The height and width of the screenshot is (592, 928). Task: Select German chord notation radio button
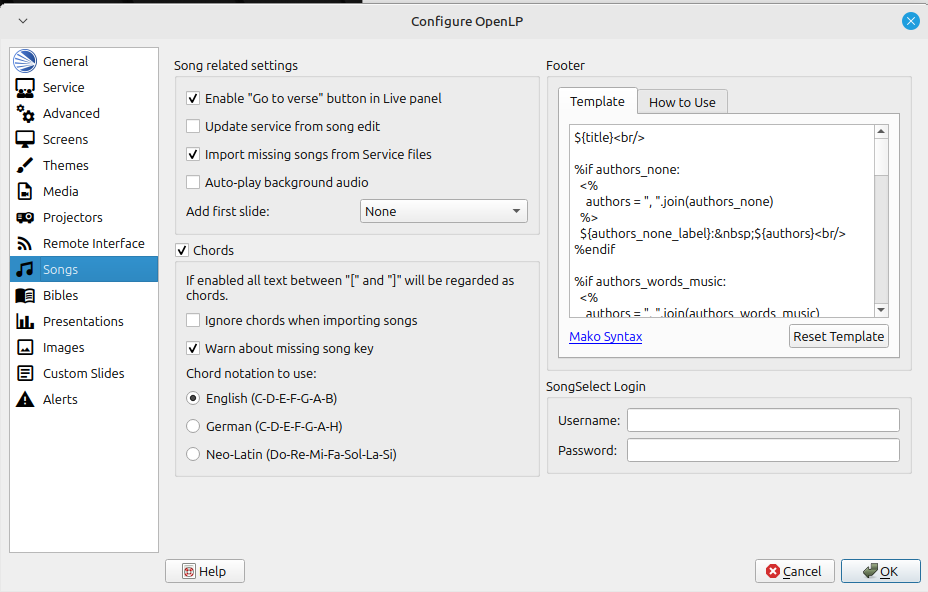pos(193,426)
